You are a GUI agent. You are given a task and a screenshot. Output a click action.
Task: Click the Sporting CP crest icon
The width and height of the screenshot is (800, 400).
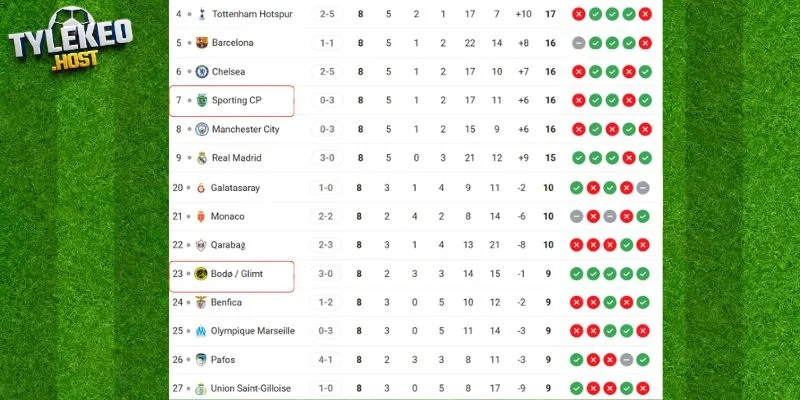click(x=201, y=100)
